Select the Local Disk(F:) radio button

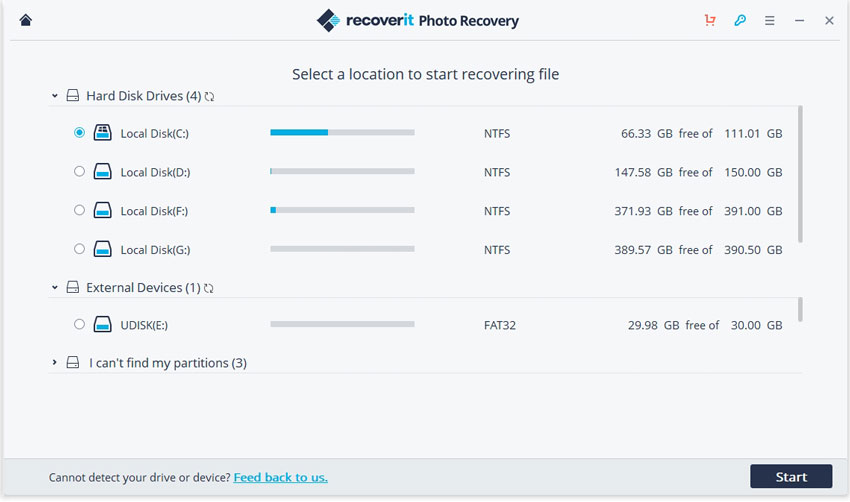pos(79,210)
